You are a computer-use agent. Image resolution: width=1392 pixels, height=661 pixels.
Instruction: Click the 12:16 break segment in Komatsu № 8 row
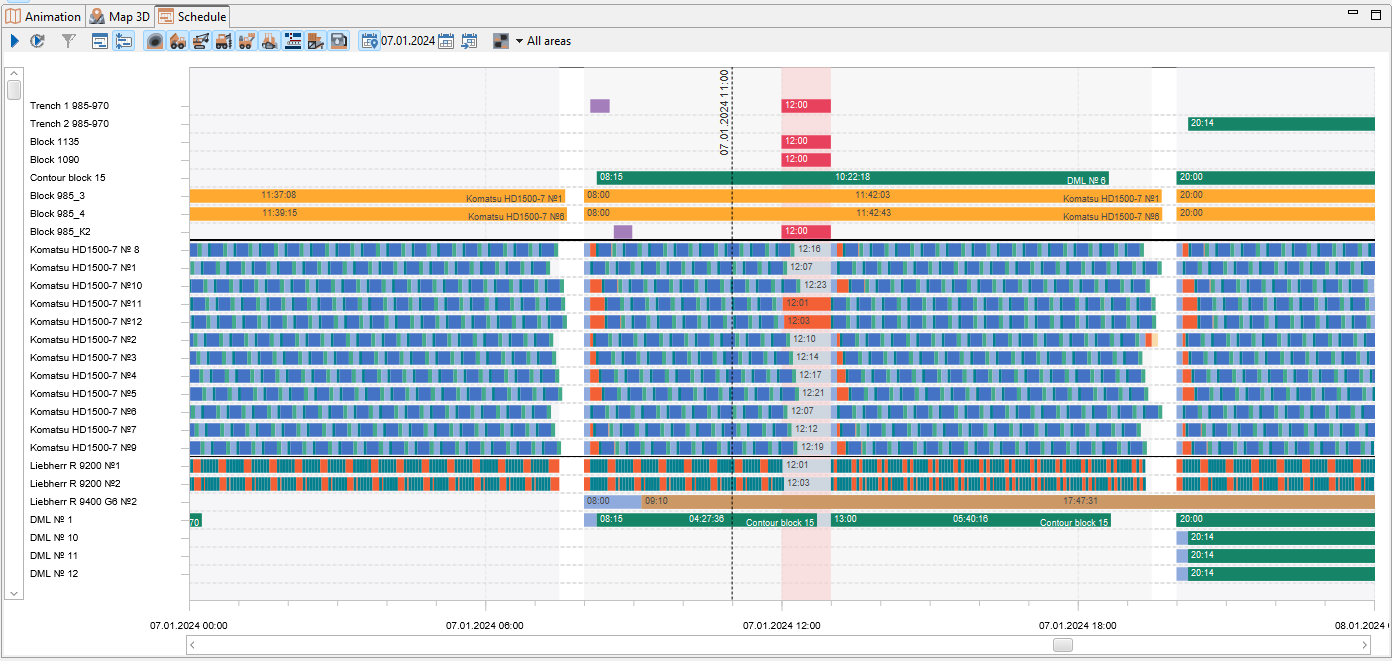pos(813,250)
